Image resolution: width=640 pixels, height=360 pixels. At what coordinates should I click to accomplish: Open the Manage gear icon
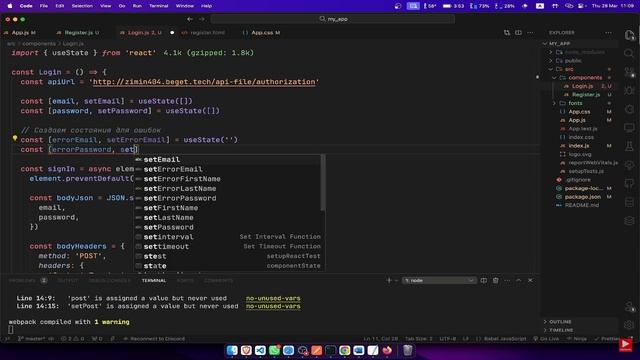(x=629, y=324)
